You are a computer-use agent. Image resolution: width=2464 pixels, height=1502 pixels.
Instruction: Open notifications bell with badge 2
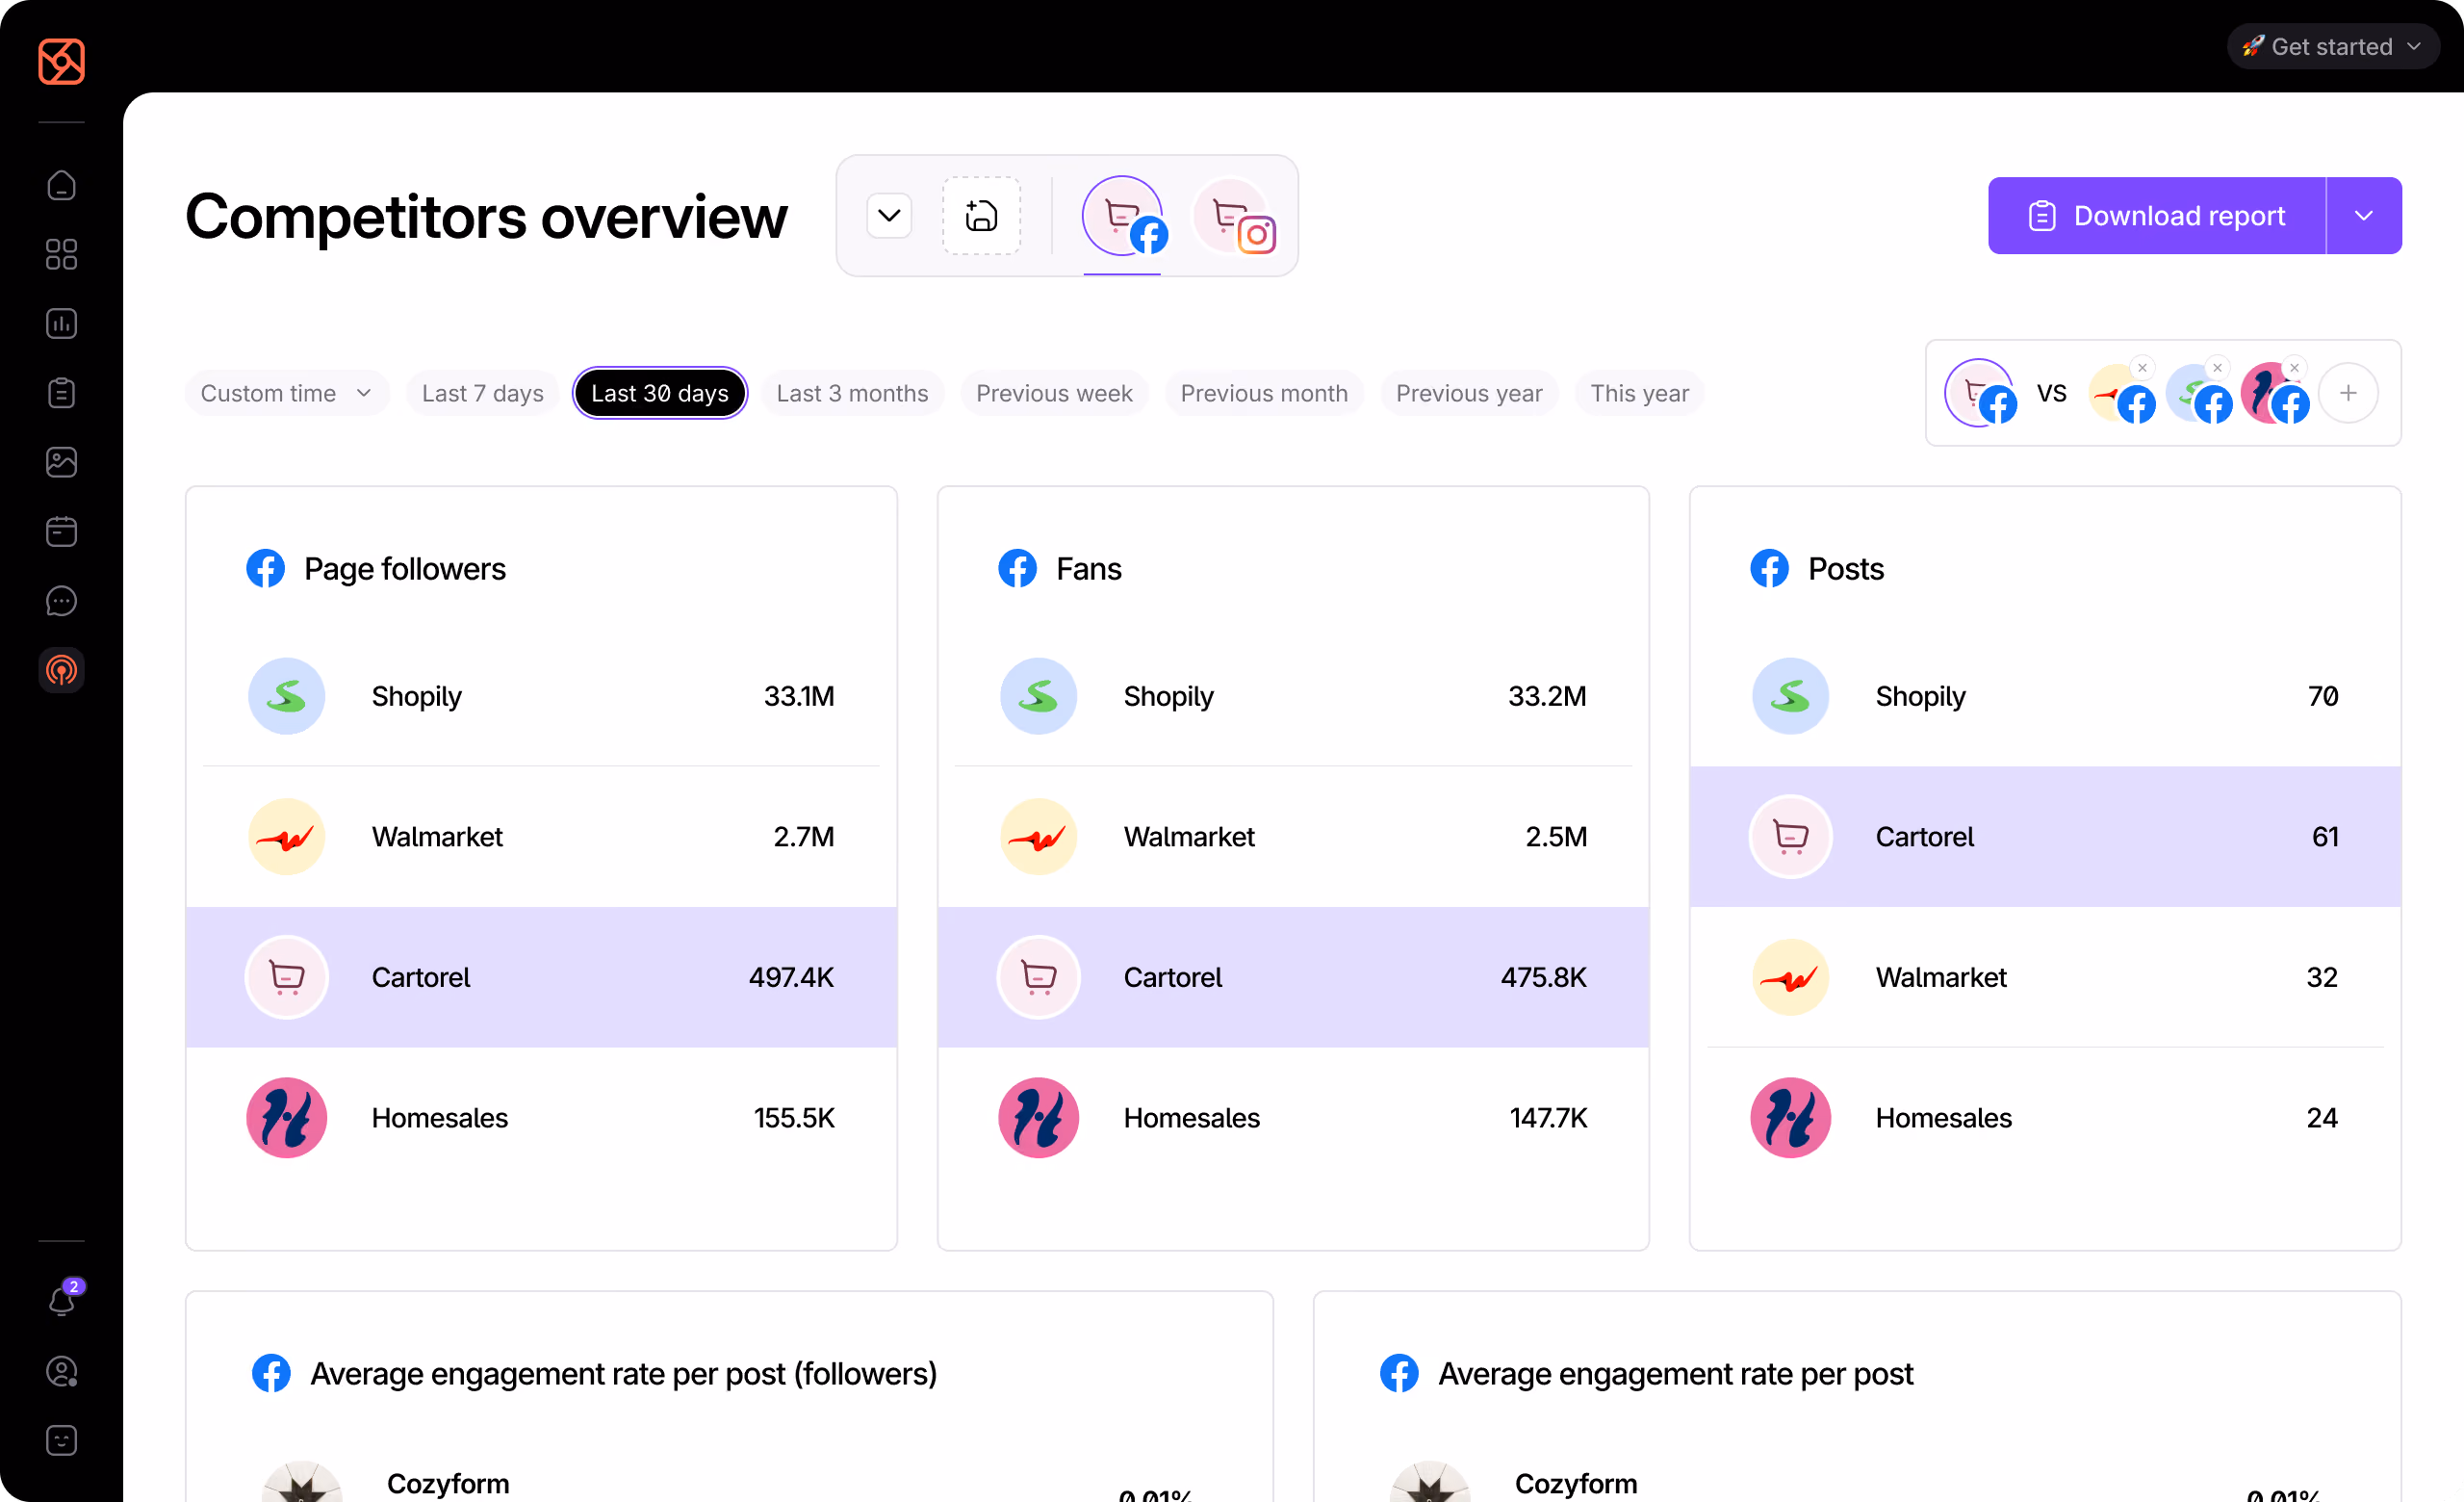pyautogui.click(x=61, y=1301)
